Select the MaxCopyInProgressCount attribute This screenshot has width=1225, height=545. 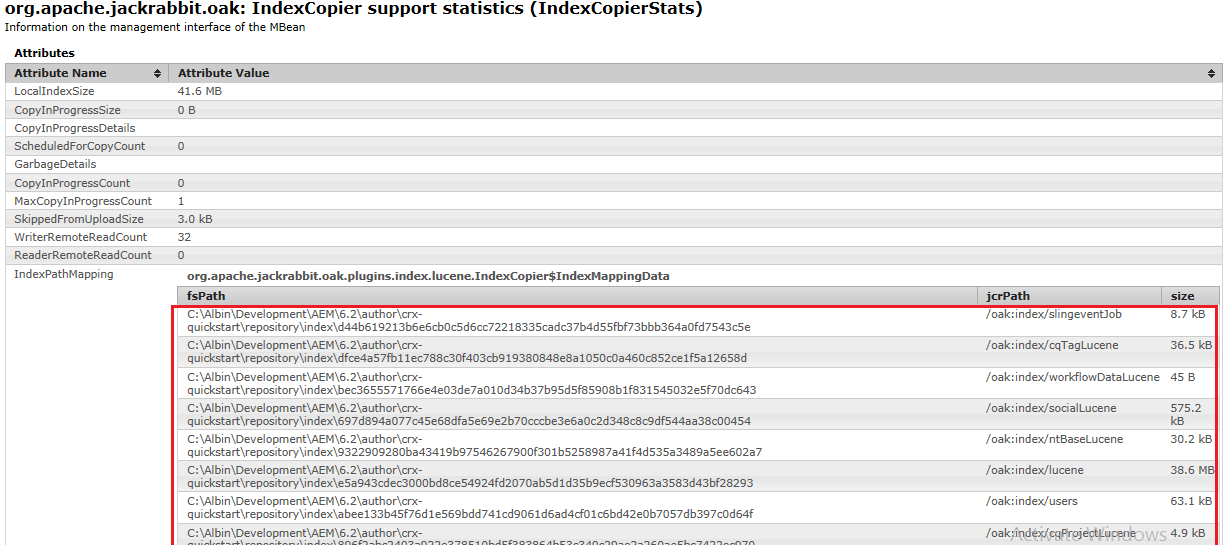(x=83, y=201)
